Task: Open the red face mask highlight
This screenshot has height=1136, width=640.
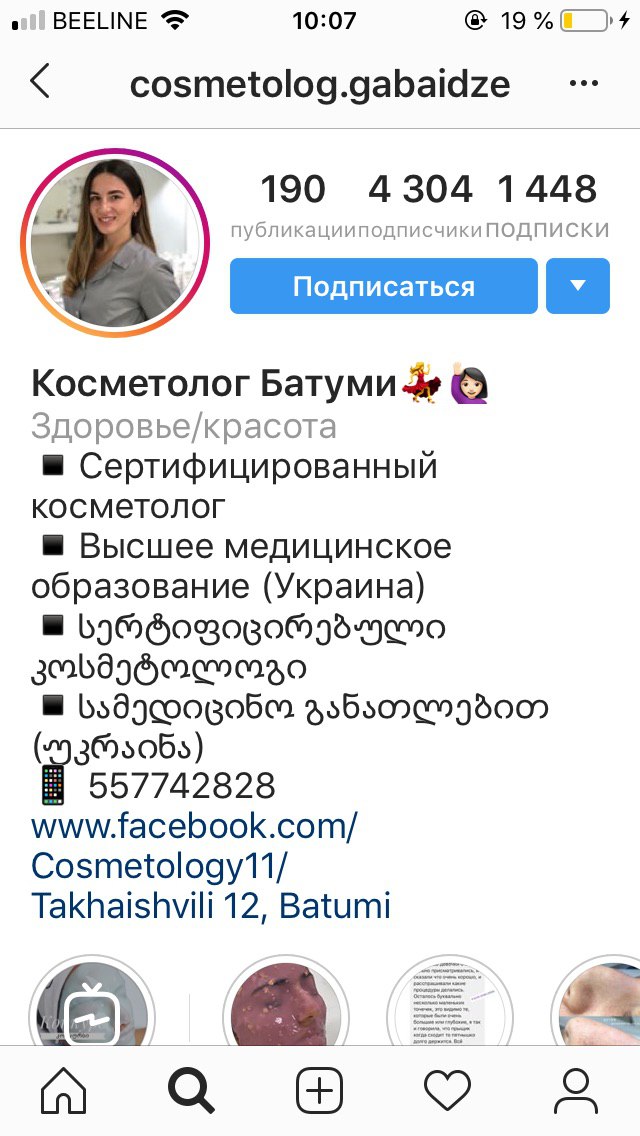Action: coord(286,1003)
